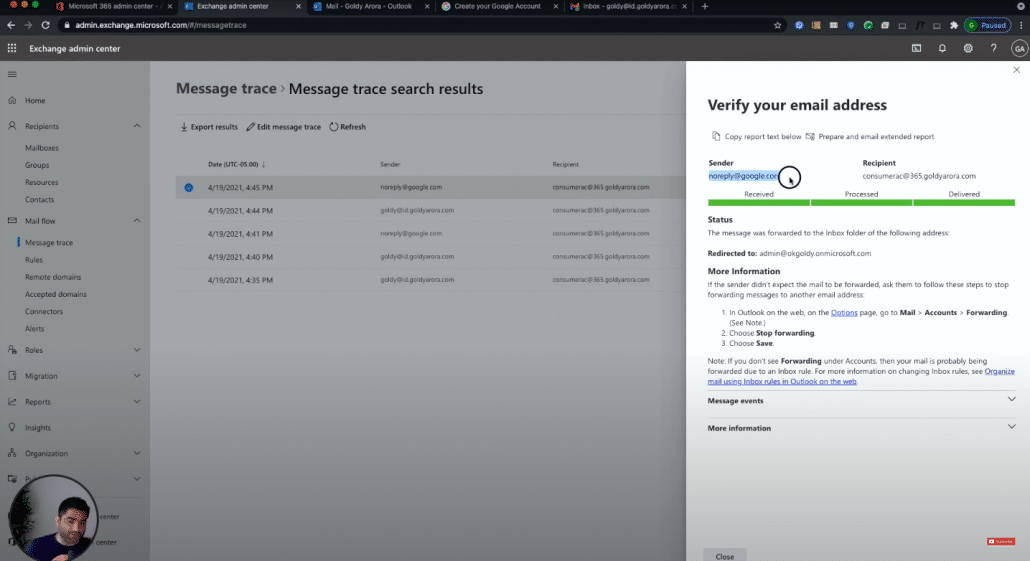Click the Message trace breadcrumb
Screen dimensions: 1030x561
click(226, 89)
